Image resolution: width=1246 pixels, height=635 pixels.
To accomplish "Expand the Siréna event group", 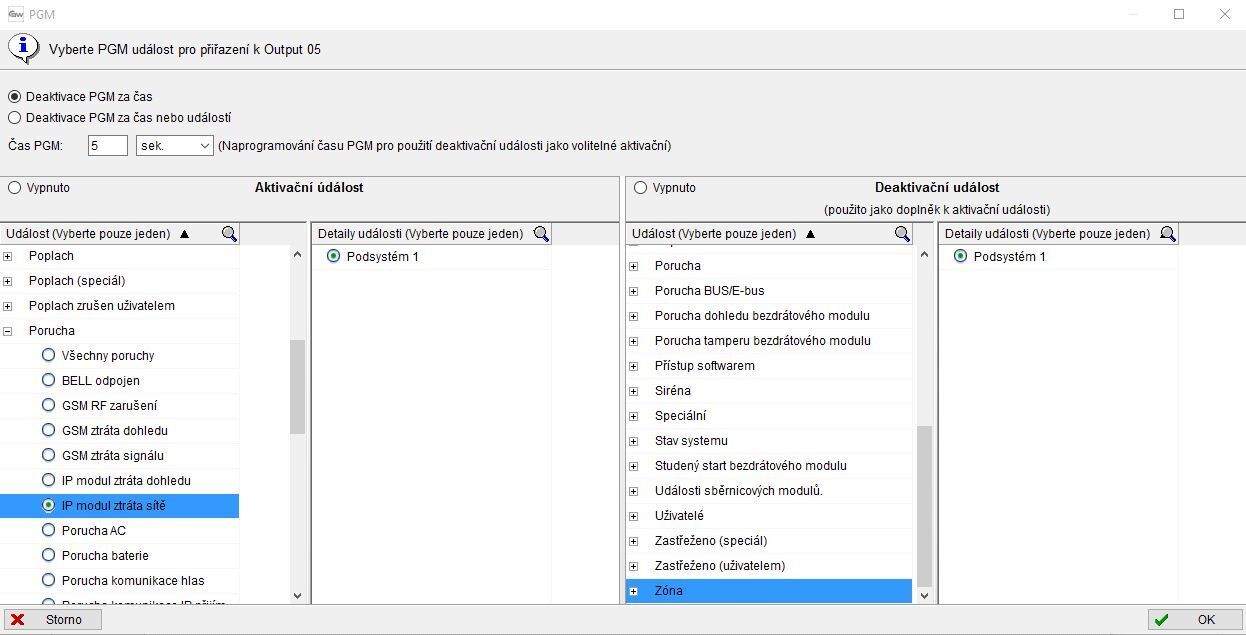I will coord(633,391).
